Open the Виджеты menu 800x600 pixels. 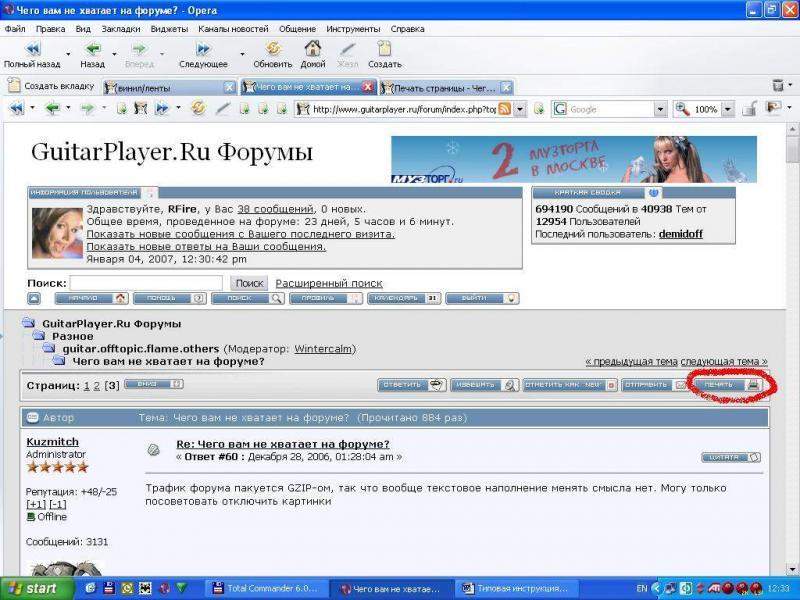point(169,29)
